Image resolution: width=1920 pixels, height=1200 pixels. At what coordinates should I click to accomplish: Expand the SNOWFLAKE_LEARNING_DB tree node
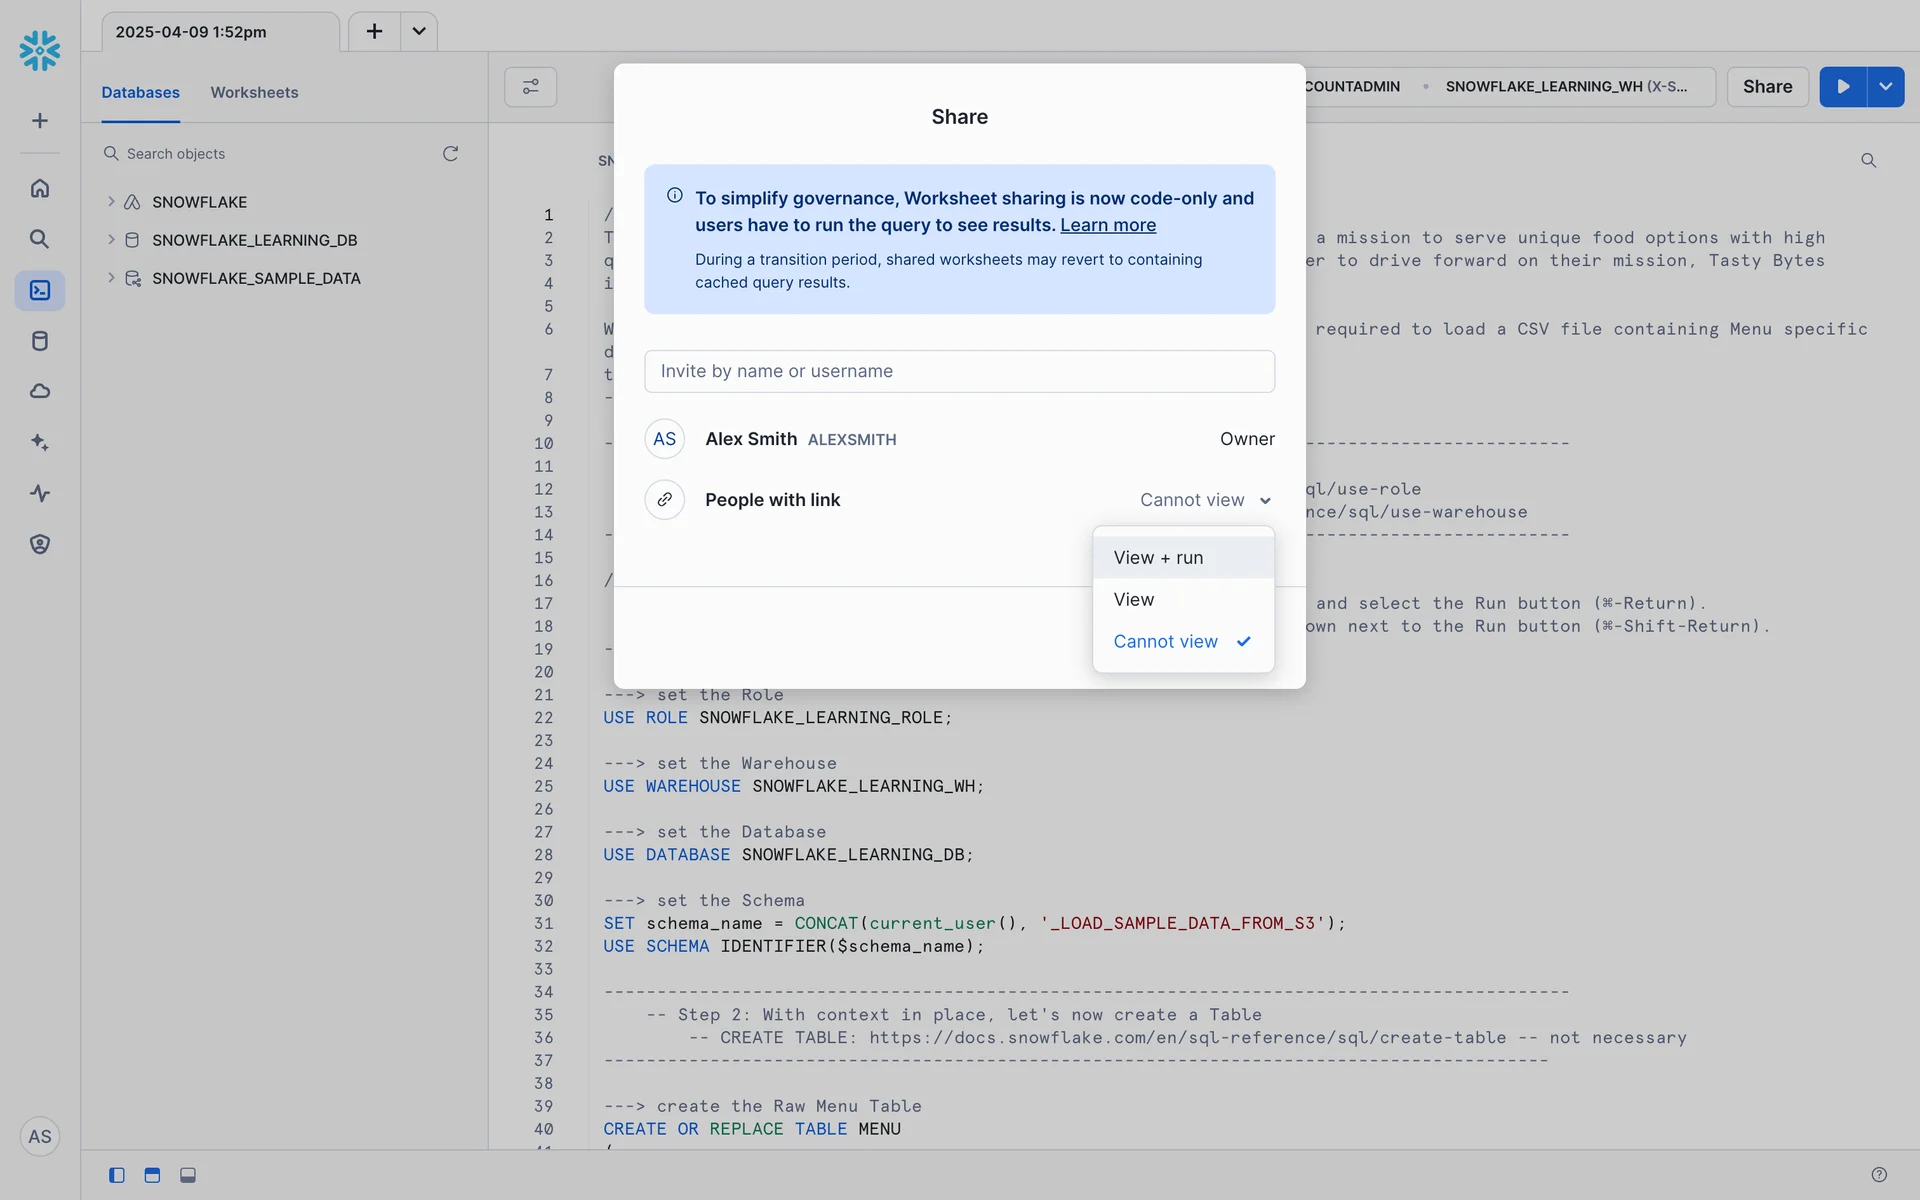click(x=111, y=240)
